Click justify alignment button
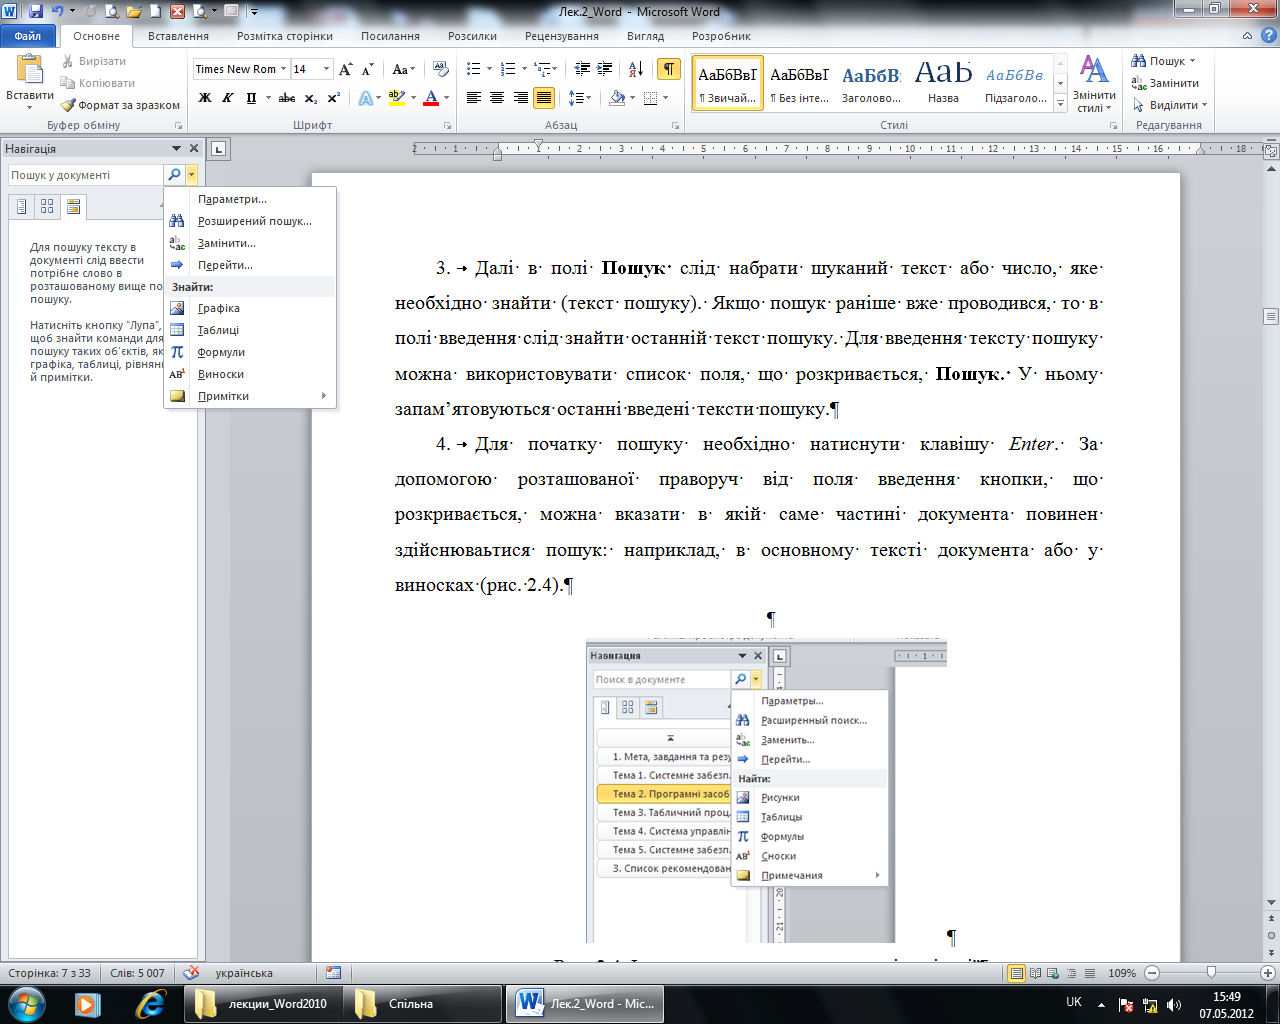This screenshot has width=1280, height=1024. [x=544, y=98]
